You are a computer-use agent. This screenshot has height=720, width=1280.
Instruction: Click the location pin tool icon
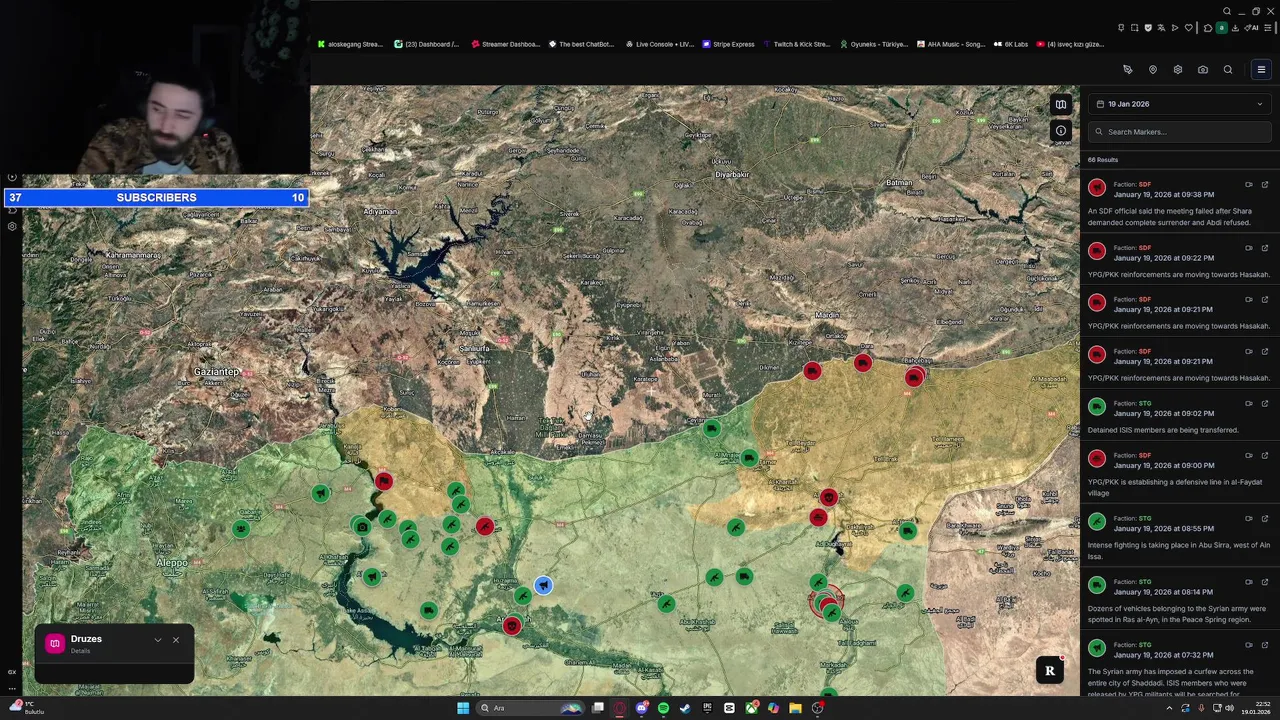point(1152,70)
